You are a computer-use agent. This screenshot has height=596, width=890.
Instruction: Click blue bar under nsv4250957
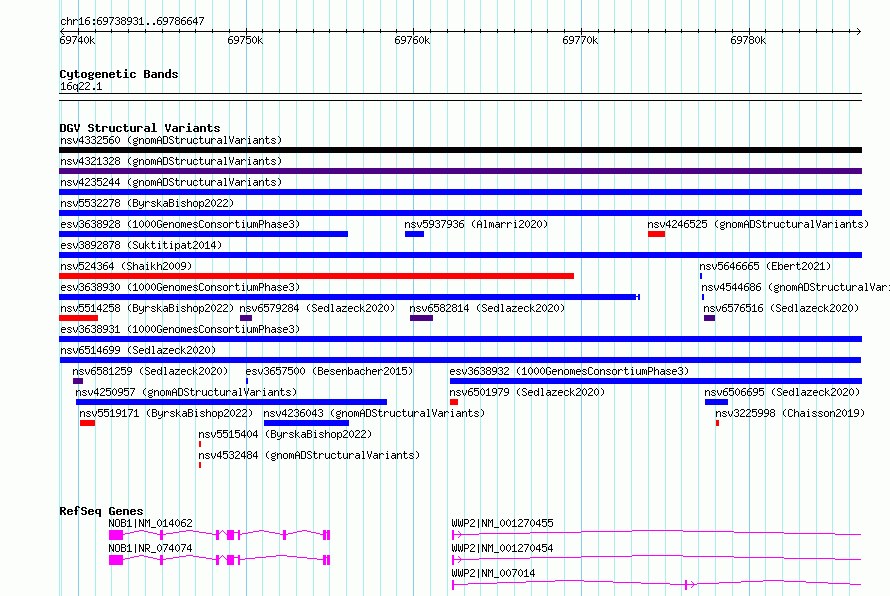(x=232, y=402)
